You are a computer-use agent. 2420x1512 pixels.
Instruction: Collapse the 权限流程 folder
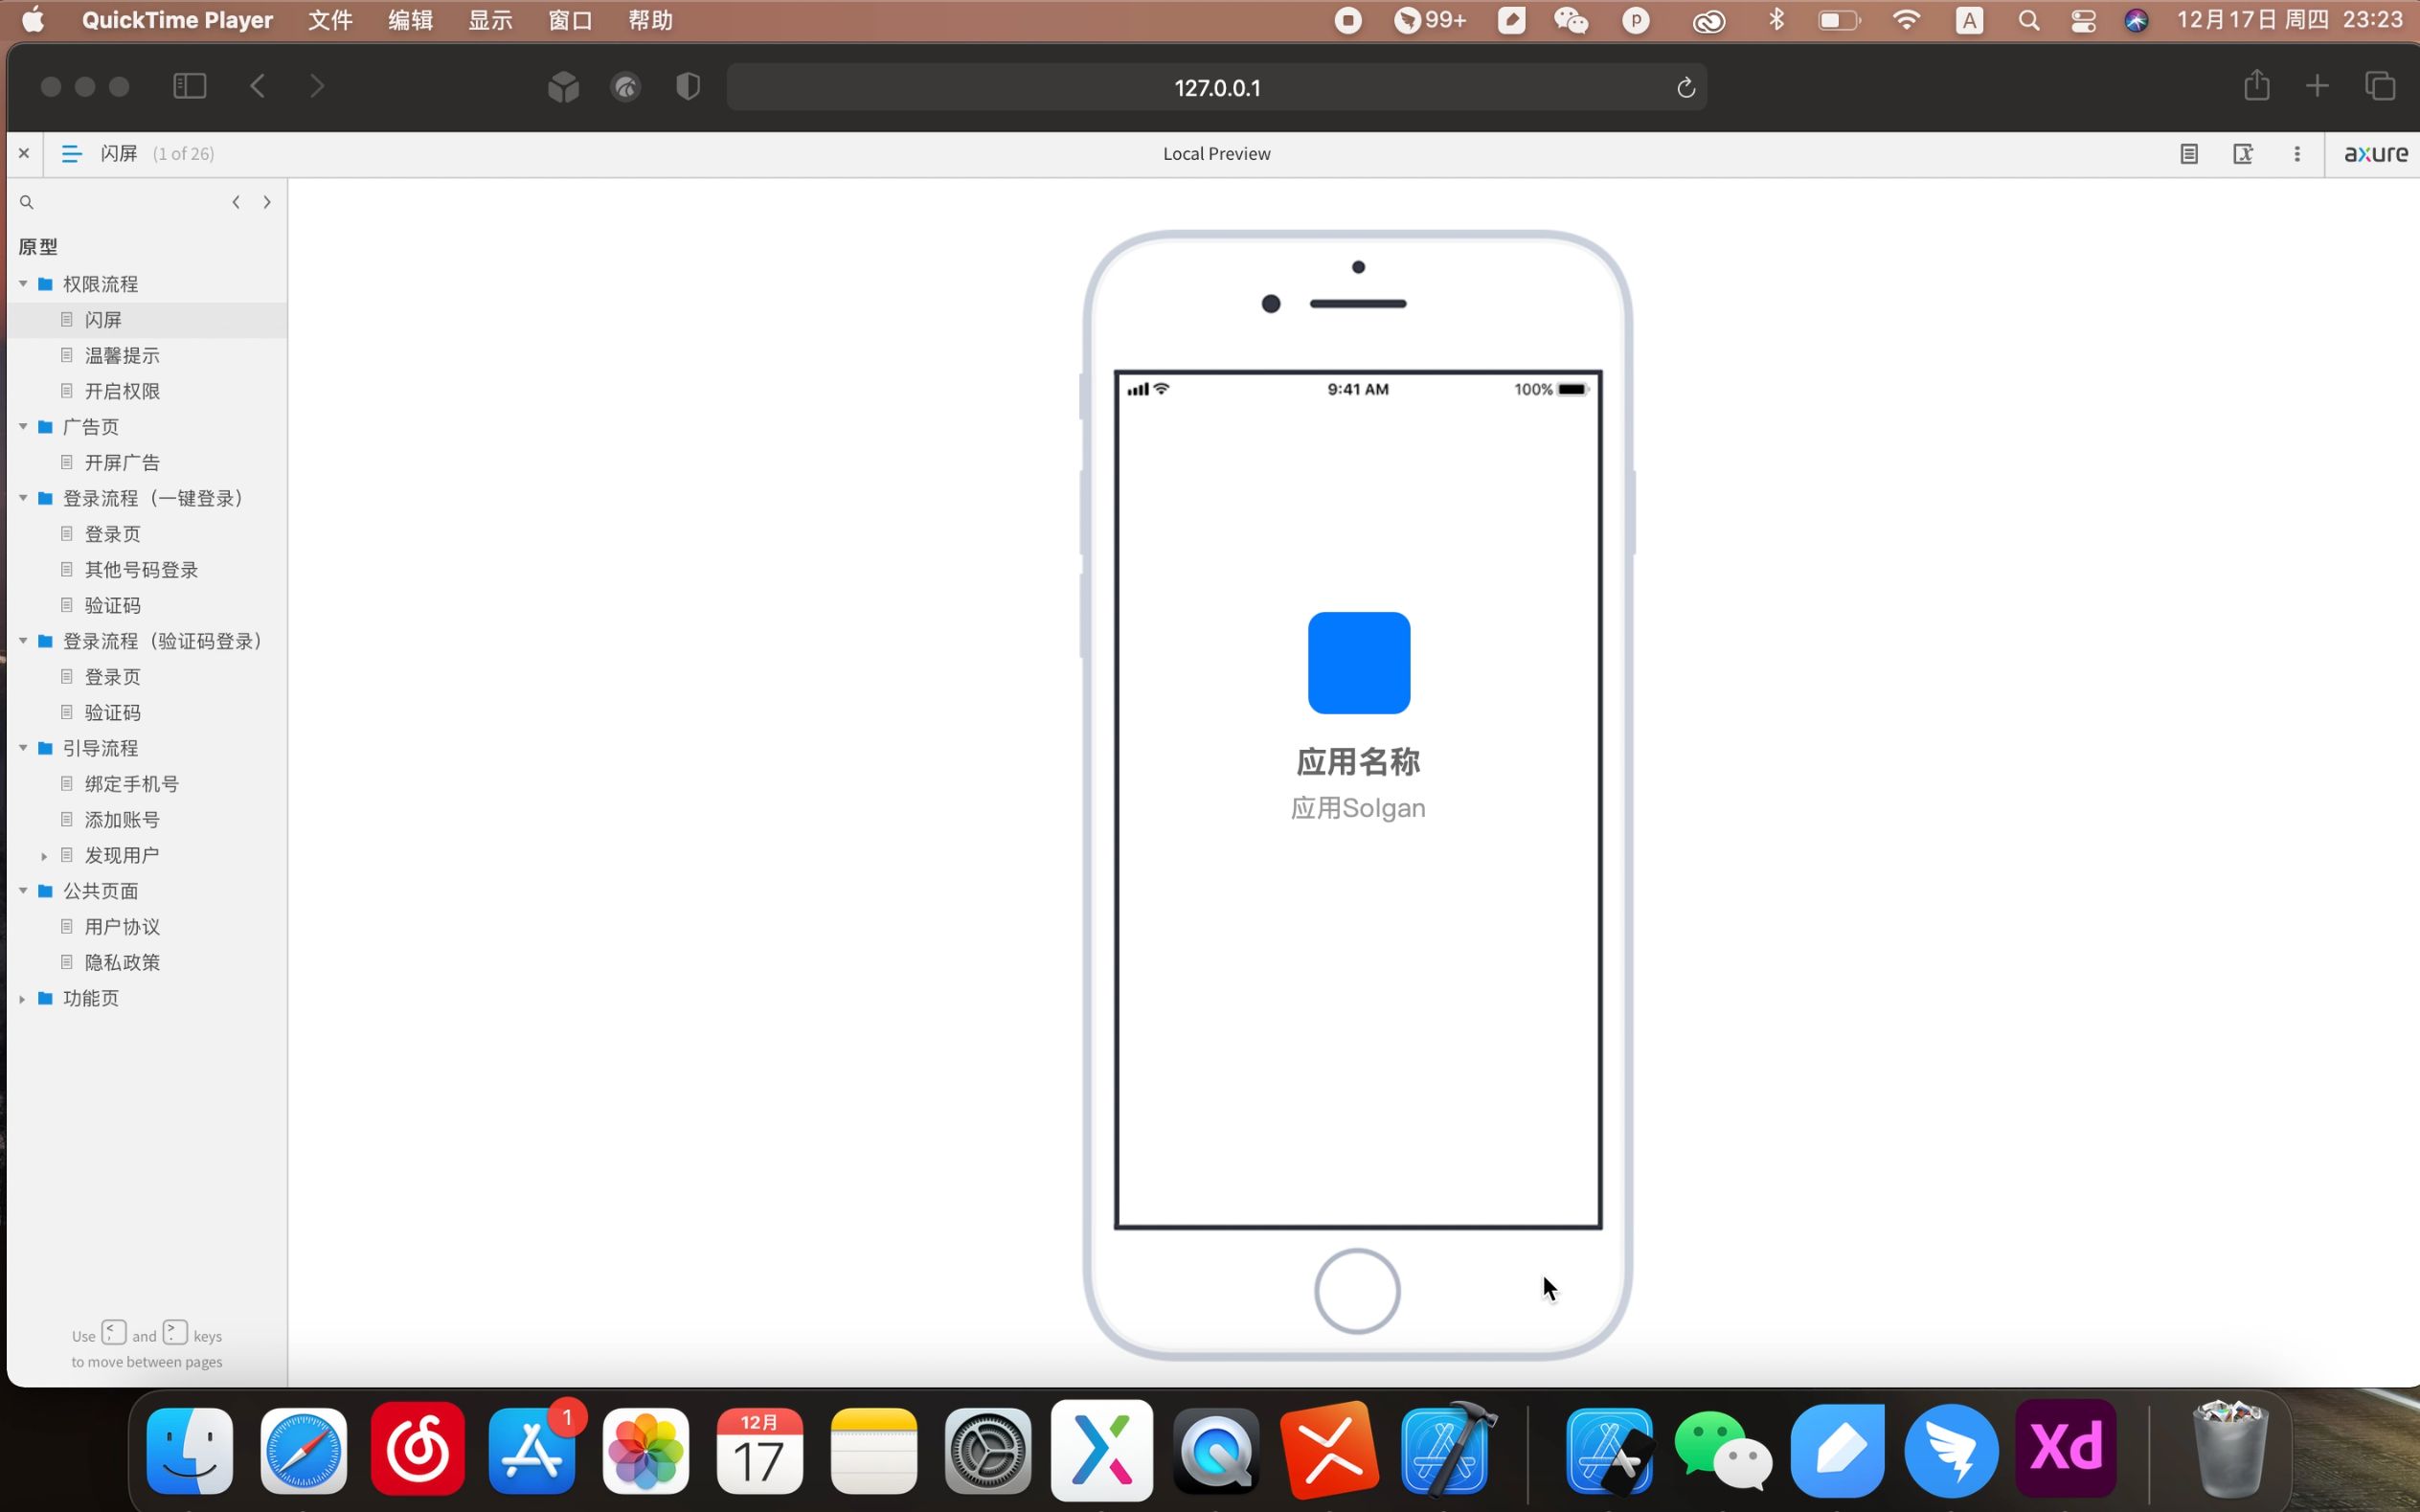pyautogui.click(x=23, y=284)
